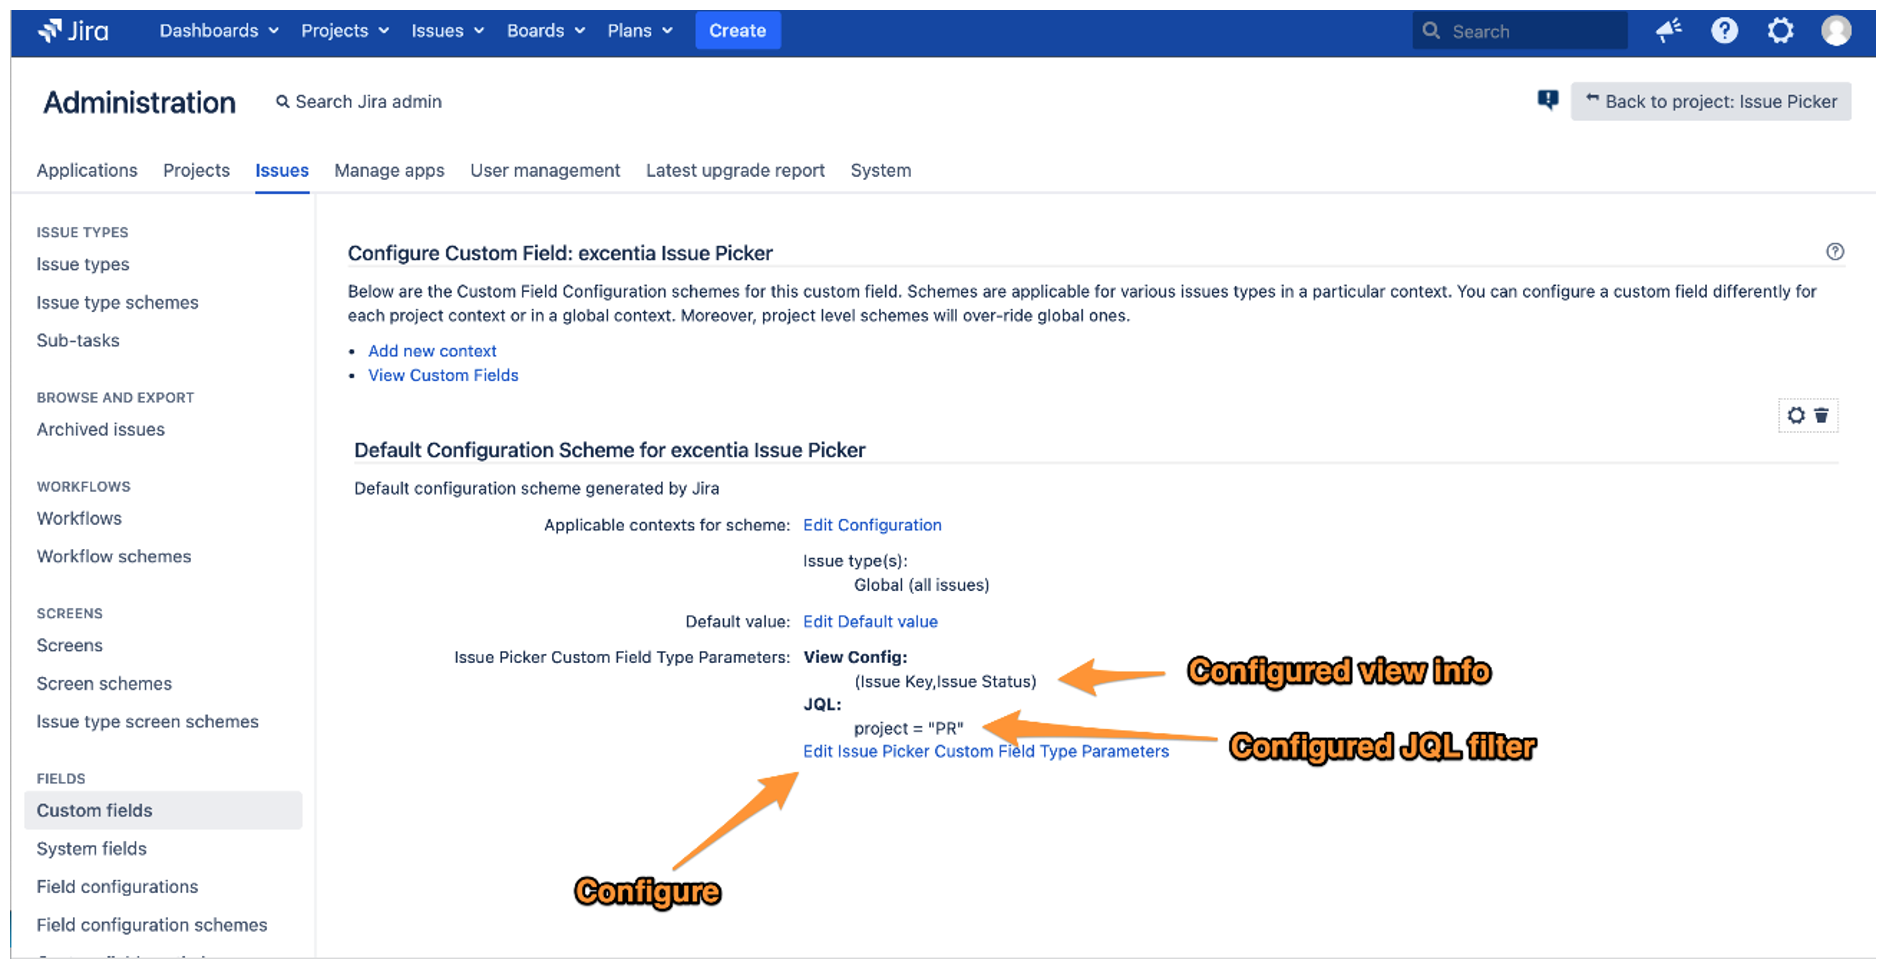Click Edit Configuration link
This screenshot has height=966, width=1886.
point(872,525)
